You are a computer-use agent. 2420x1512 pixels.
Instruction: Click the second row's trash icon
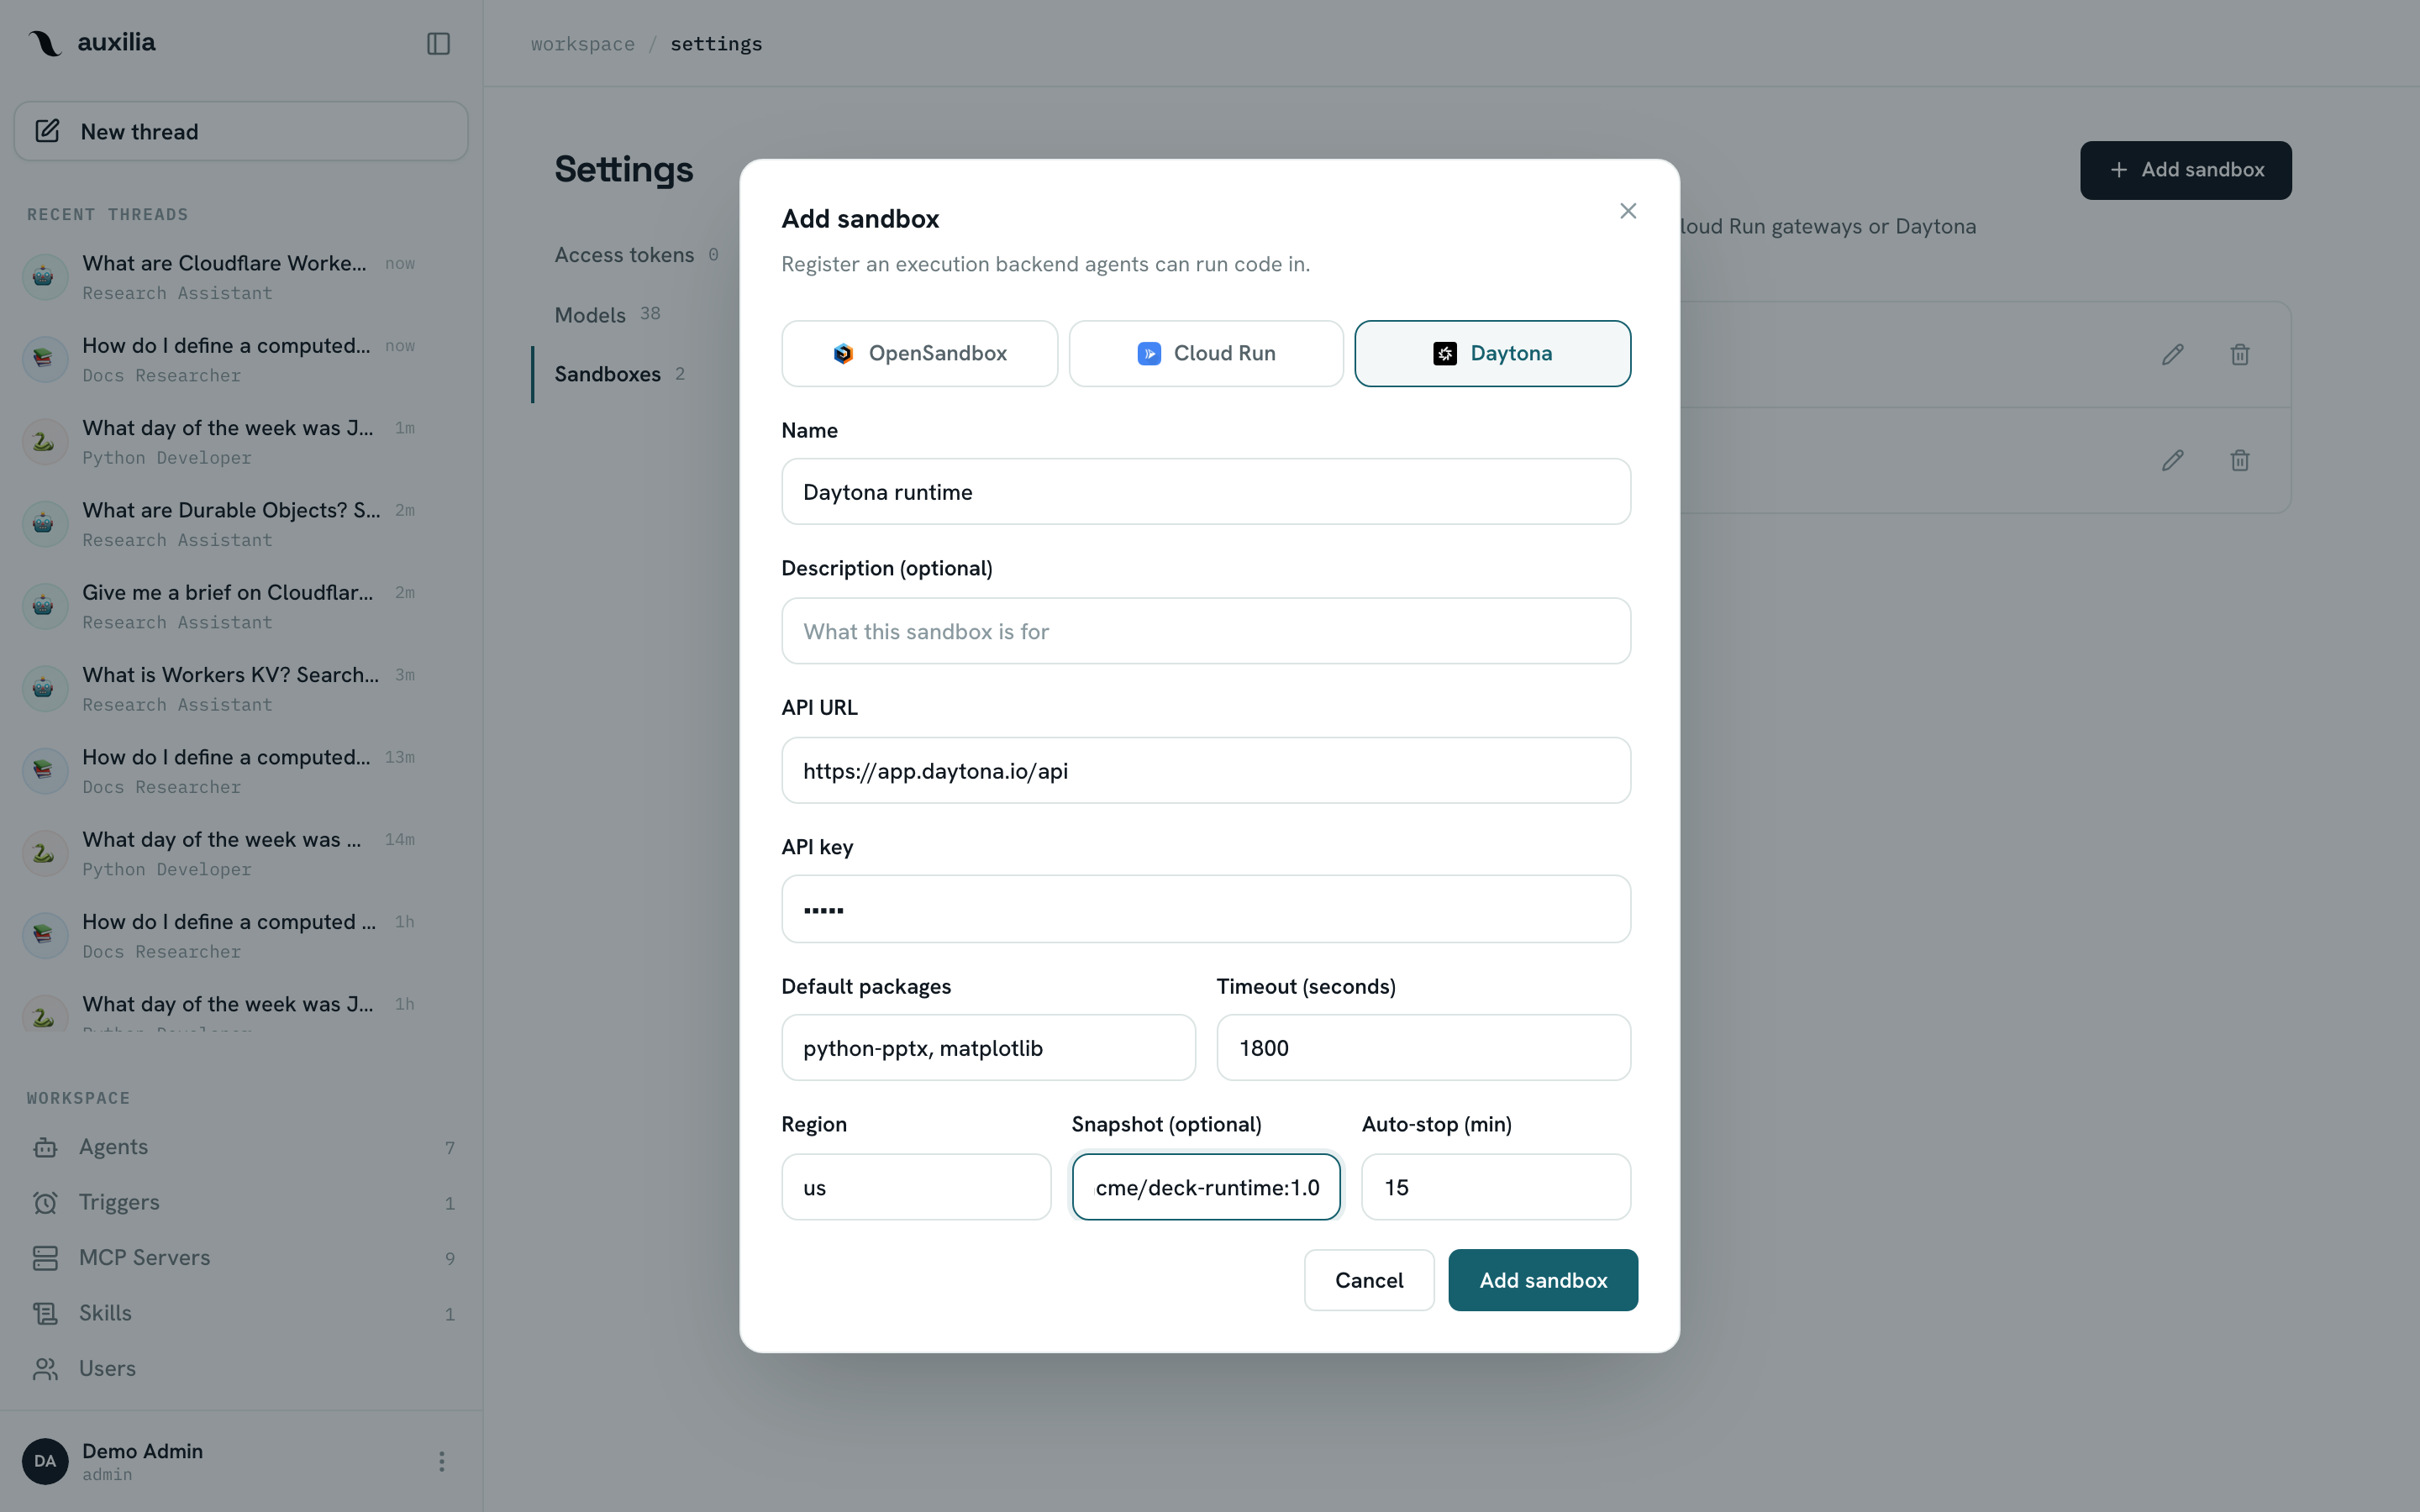coord(2240,460)
